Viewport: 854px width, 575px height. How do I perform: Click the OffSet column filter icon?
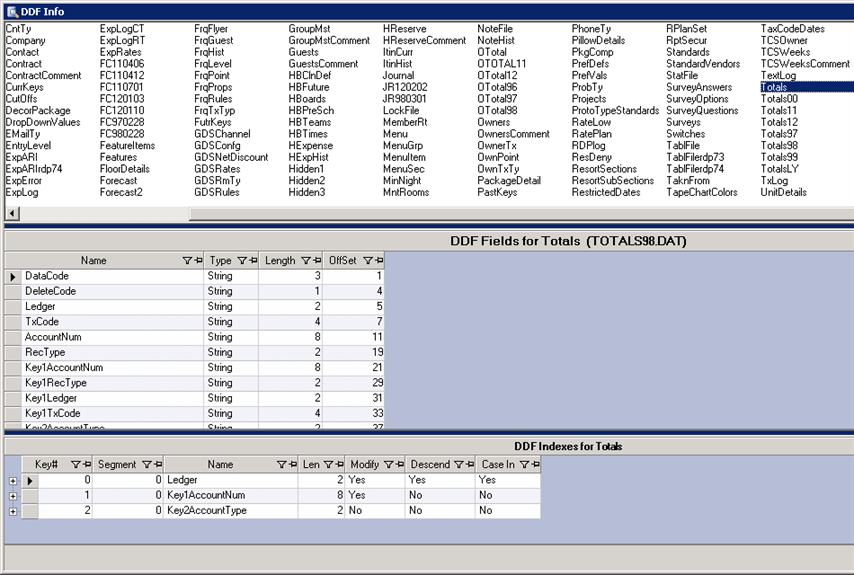[368, 261]
